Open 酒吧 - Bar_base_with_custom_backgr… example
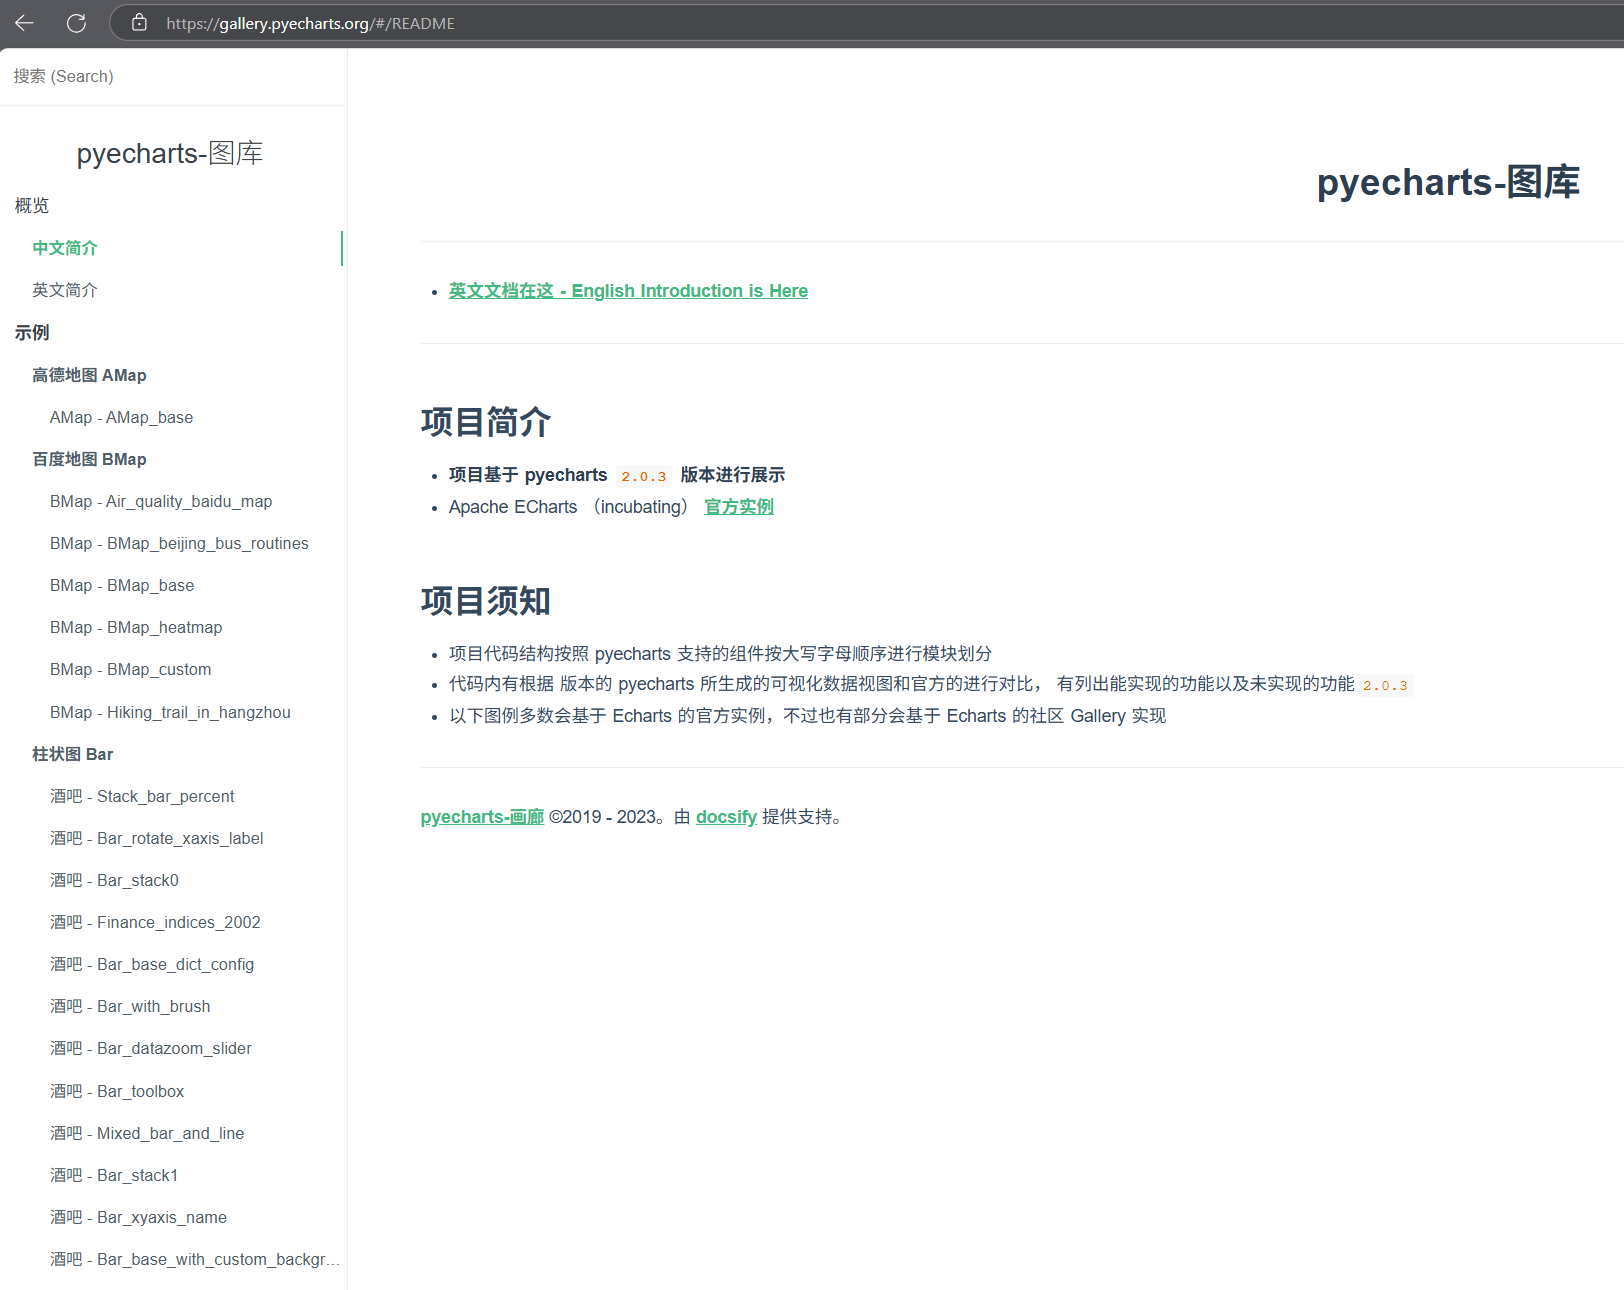The width and height of the screenshot is (1624, 1290). [x=195, y=1259]
